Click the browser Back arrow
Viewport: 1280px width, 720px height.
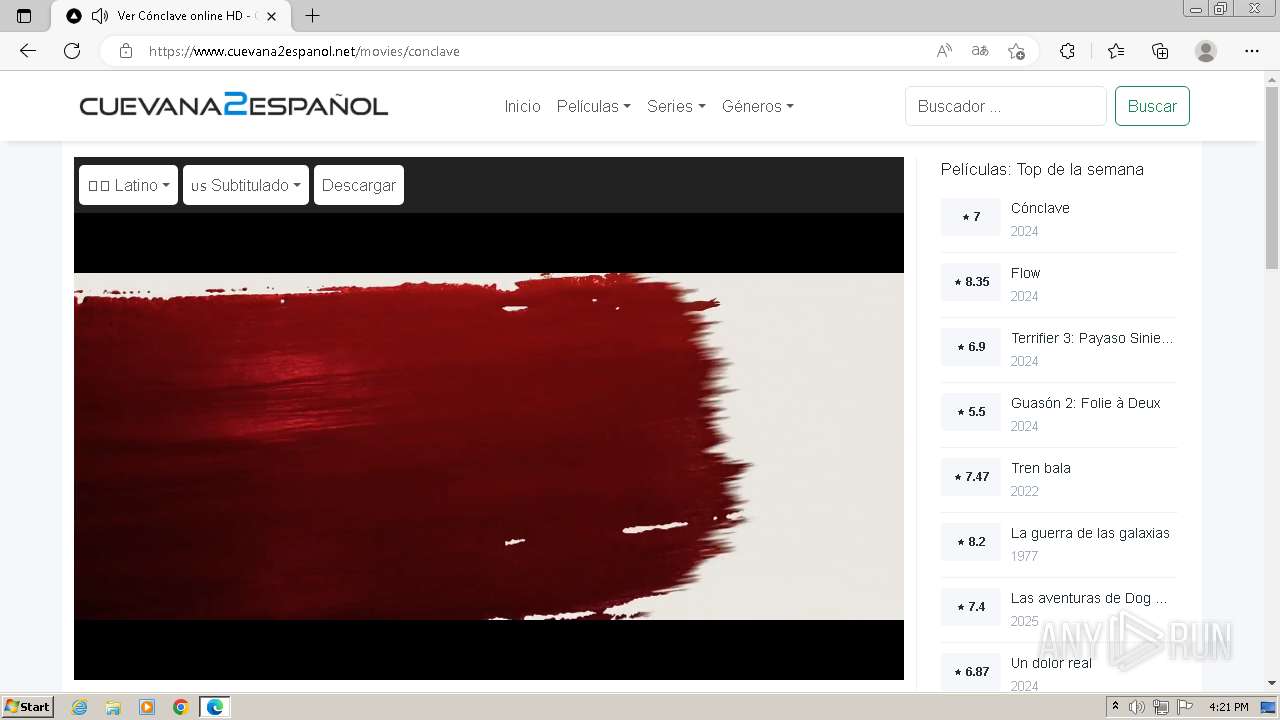coord(28,51)
